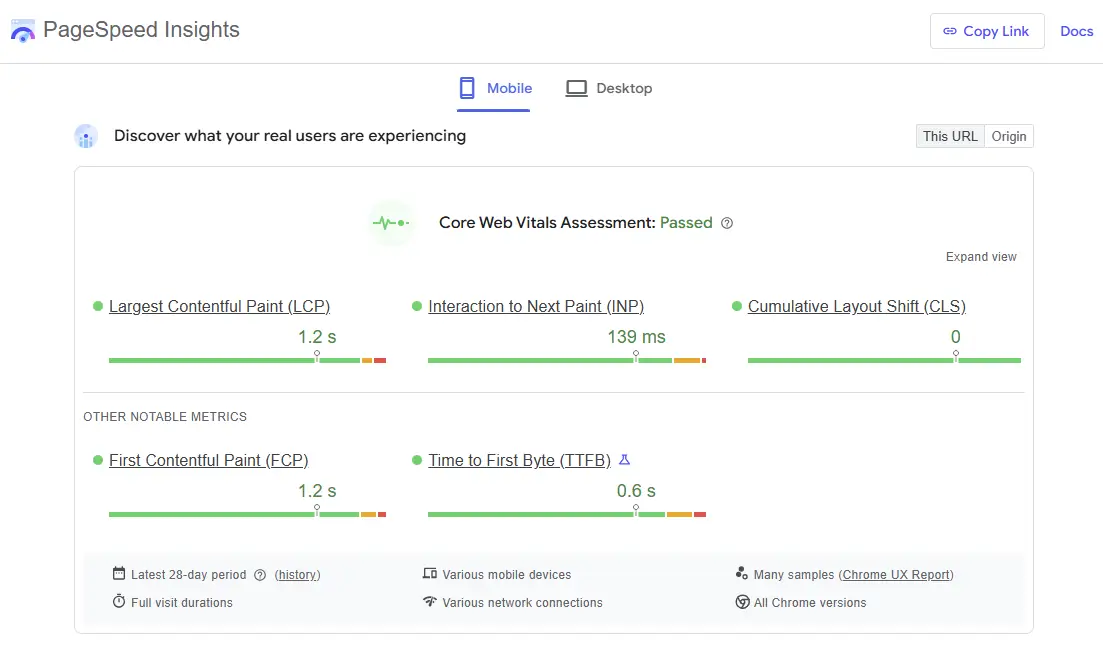This screenshot has width=1103, height=645.
Task: Select the Origin toggle
Action: [1009, 136]
